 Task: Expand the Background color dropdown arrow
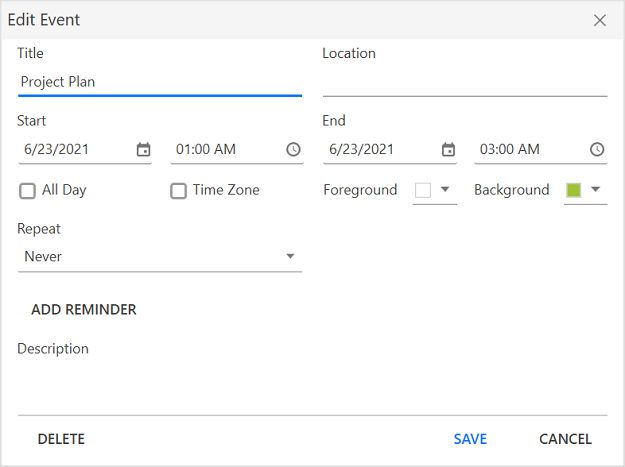[x=596, y=190]
